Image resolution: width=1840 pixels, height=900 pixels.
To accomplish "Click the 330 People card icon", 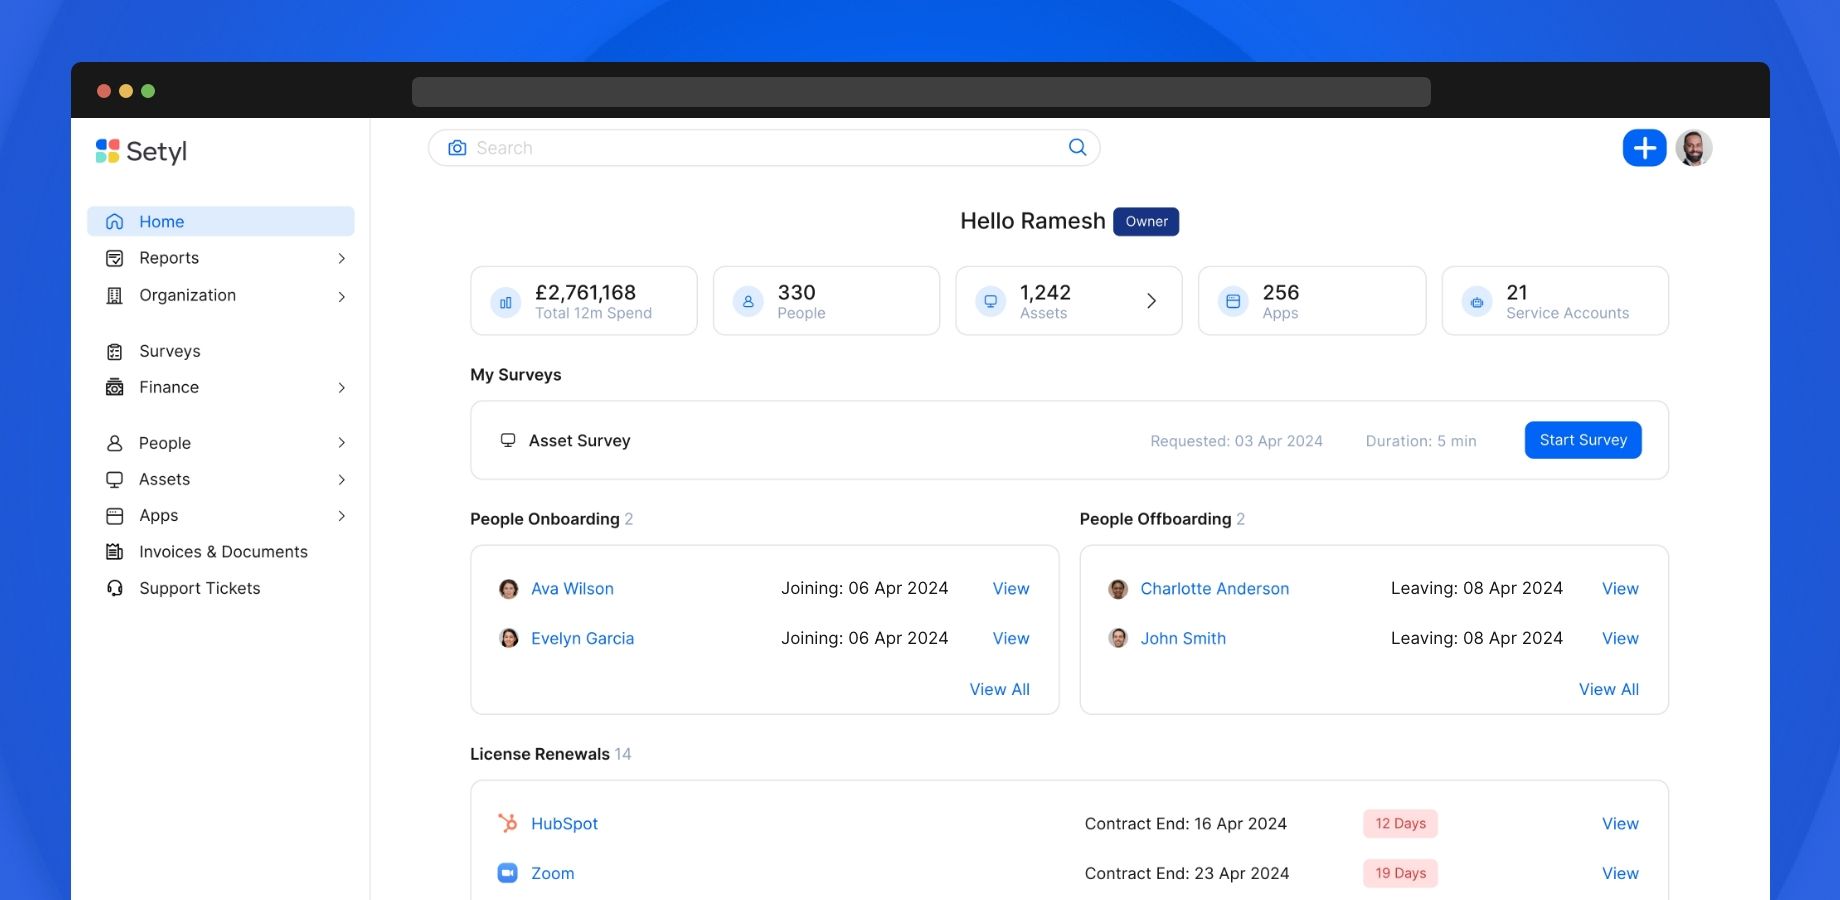I will click(x=748, y=301).
